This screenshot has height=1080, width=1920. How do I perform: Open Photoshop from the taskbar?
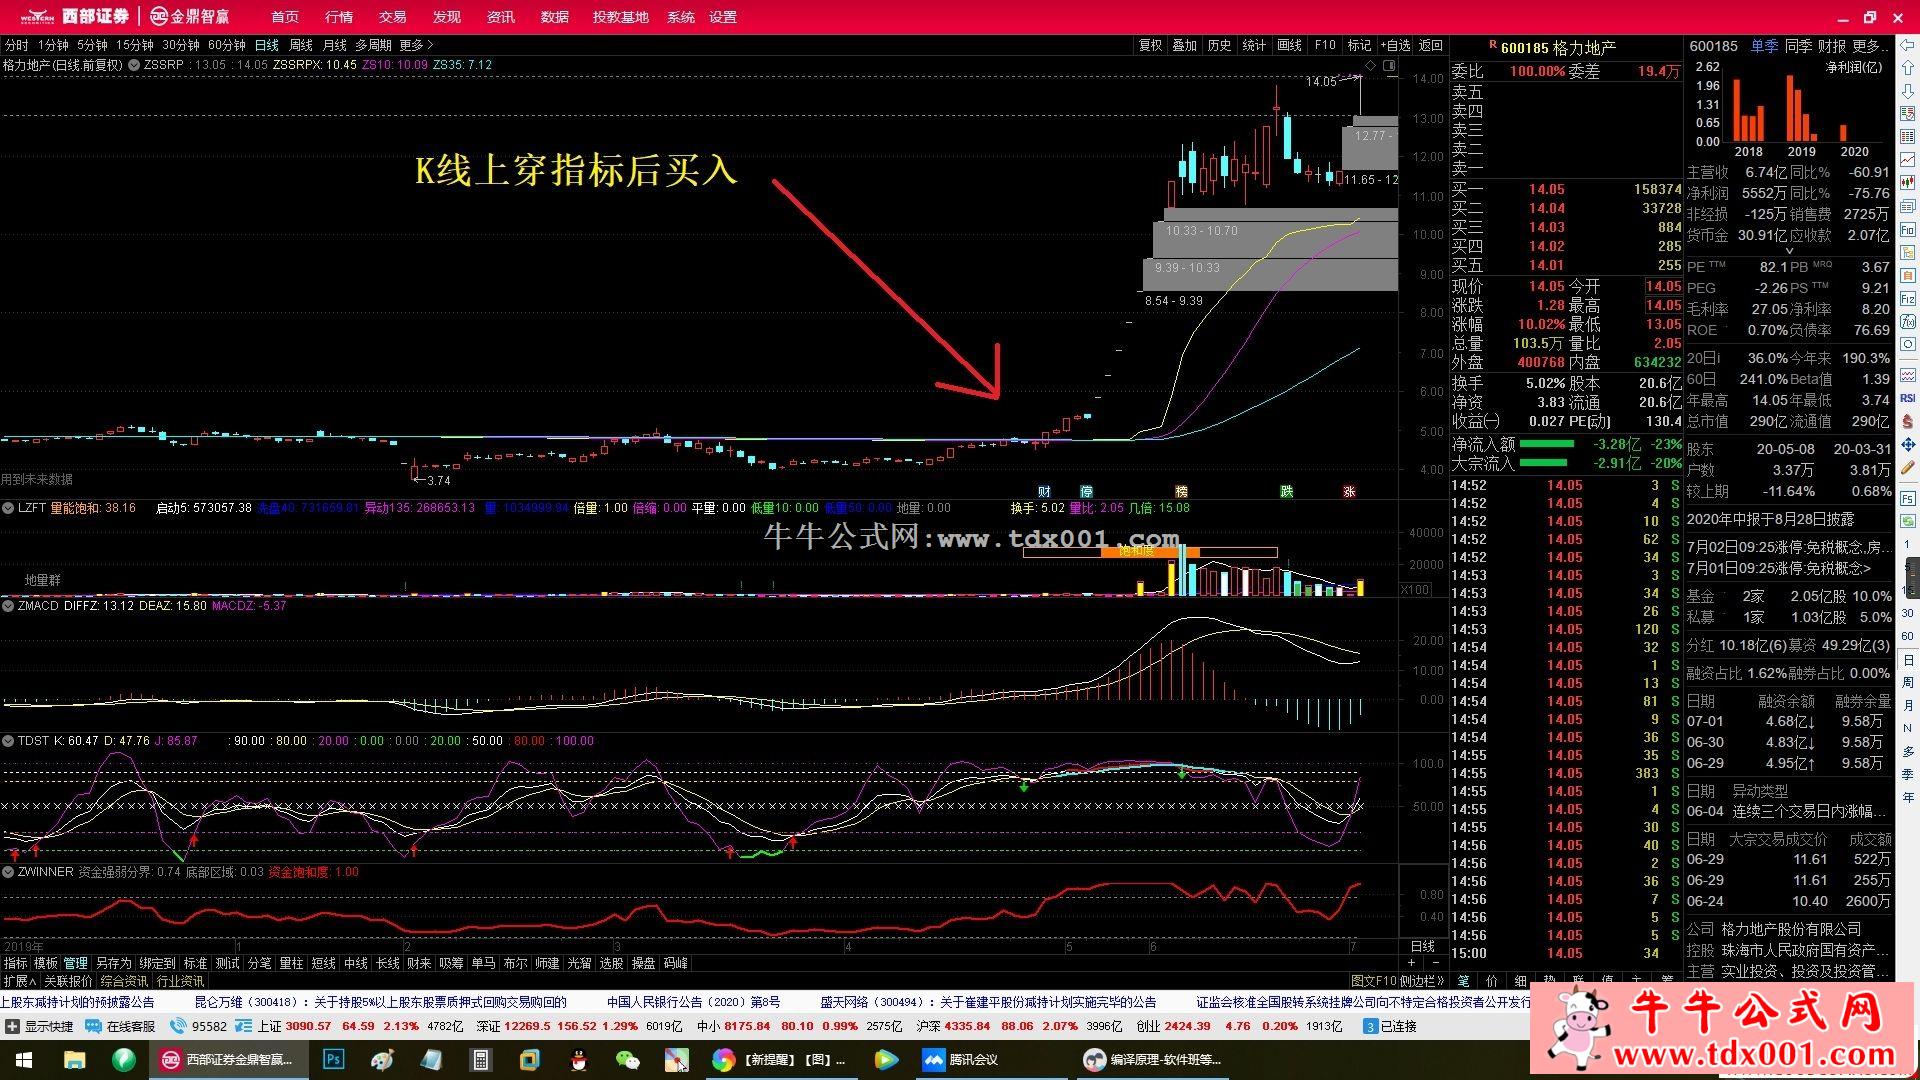click(334, 1060)
